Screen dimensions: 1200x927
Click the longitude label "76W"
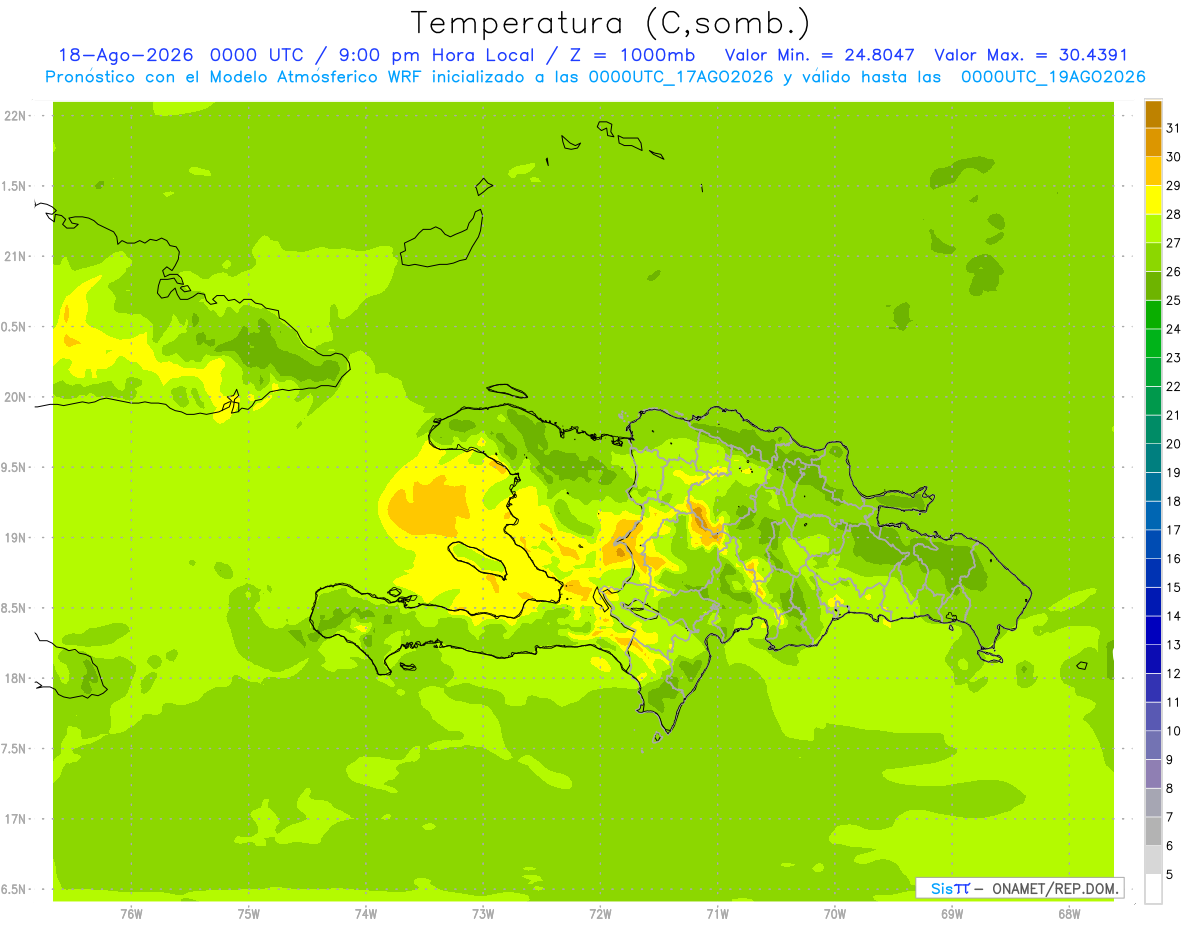coord(131,914)
